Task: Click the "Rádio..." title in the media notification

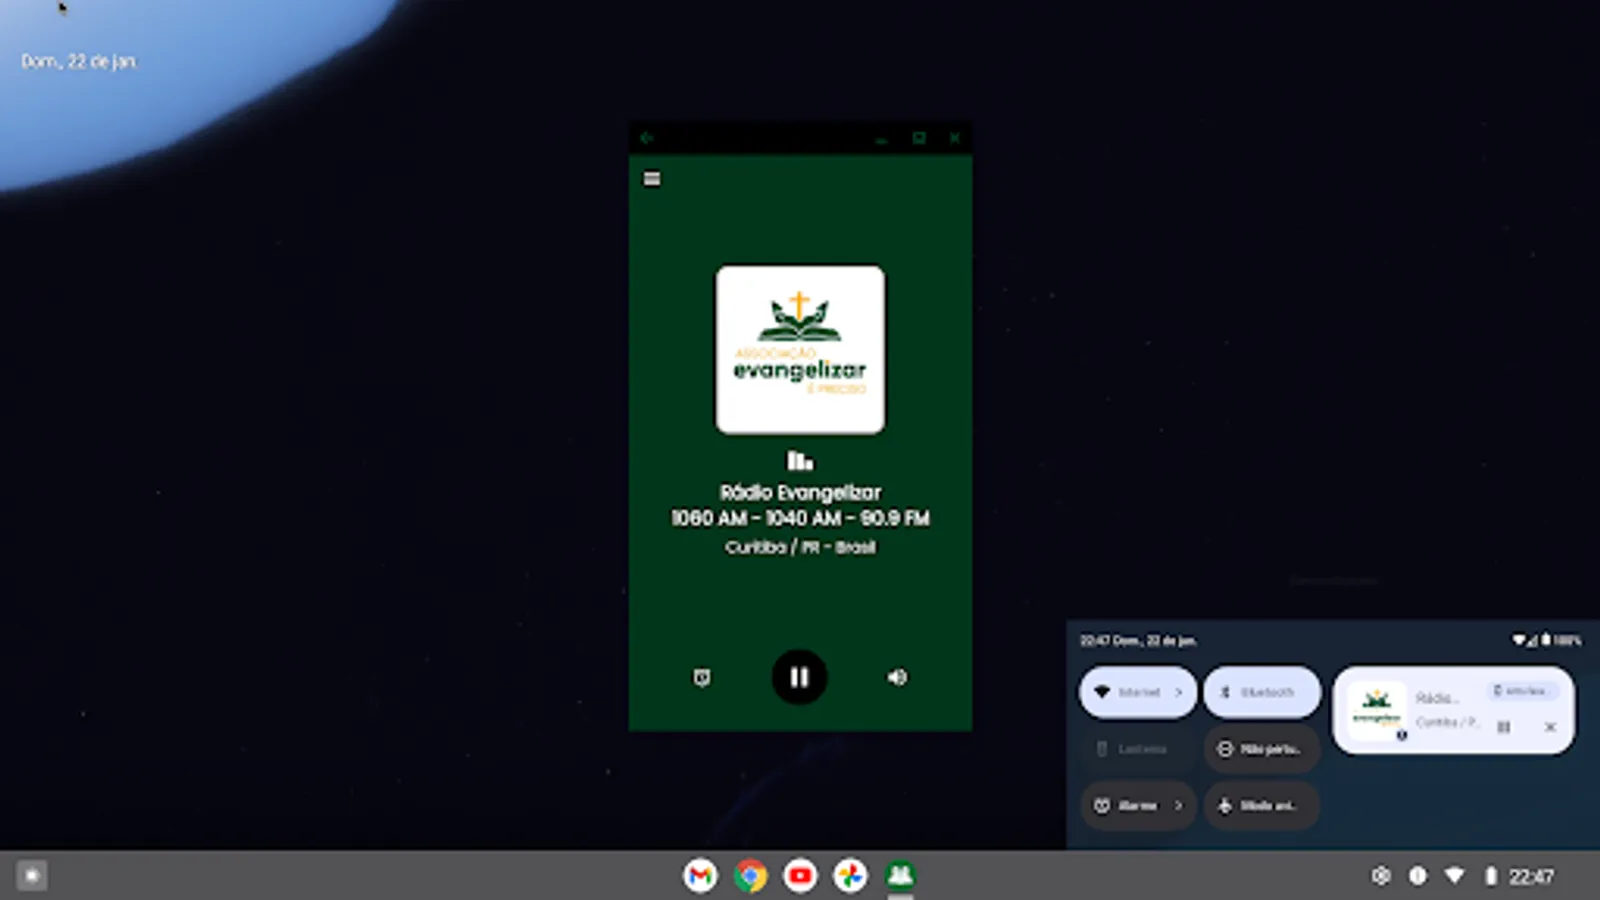Action: pos(1437,698)
